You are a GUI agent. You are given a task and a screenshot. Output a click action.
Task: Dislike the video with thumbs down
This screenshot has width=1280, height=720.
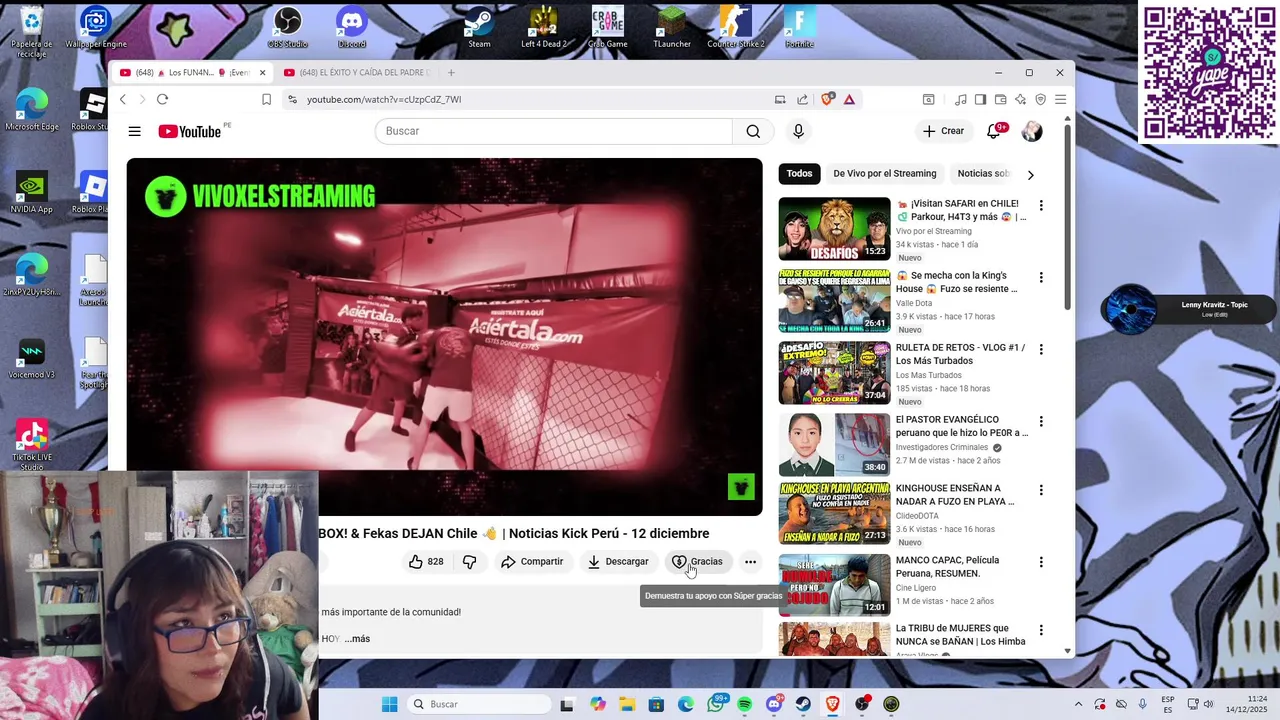tap(469, 562)
